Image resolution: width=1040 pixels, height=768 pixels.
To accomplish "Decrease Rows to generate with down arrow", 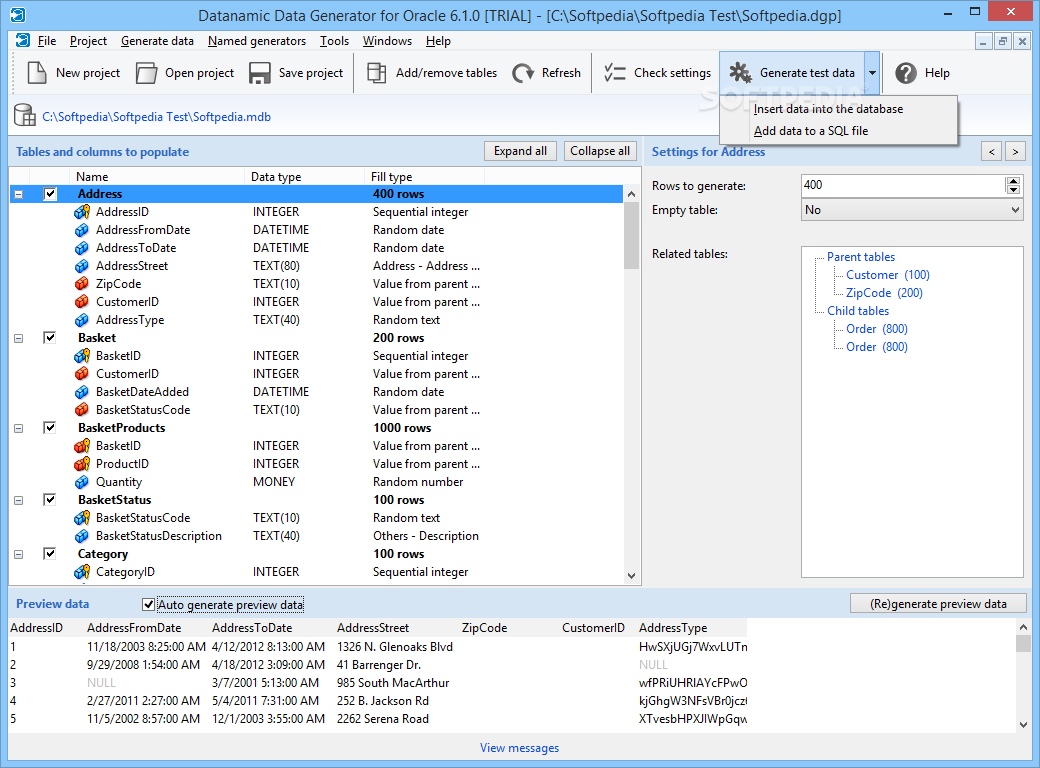I will click(1013, 190).
